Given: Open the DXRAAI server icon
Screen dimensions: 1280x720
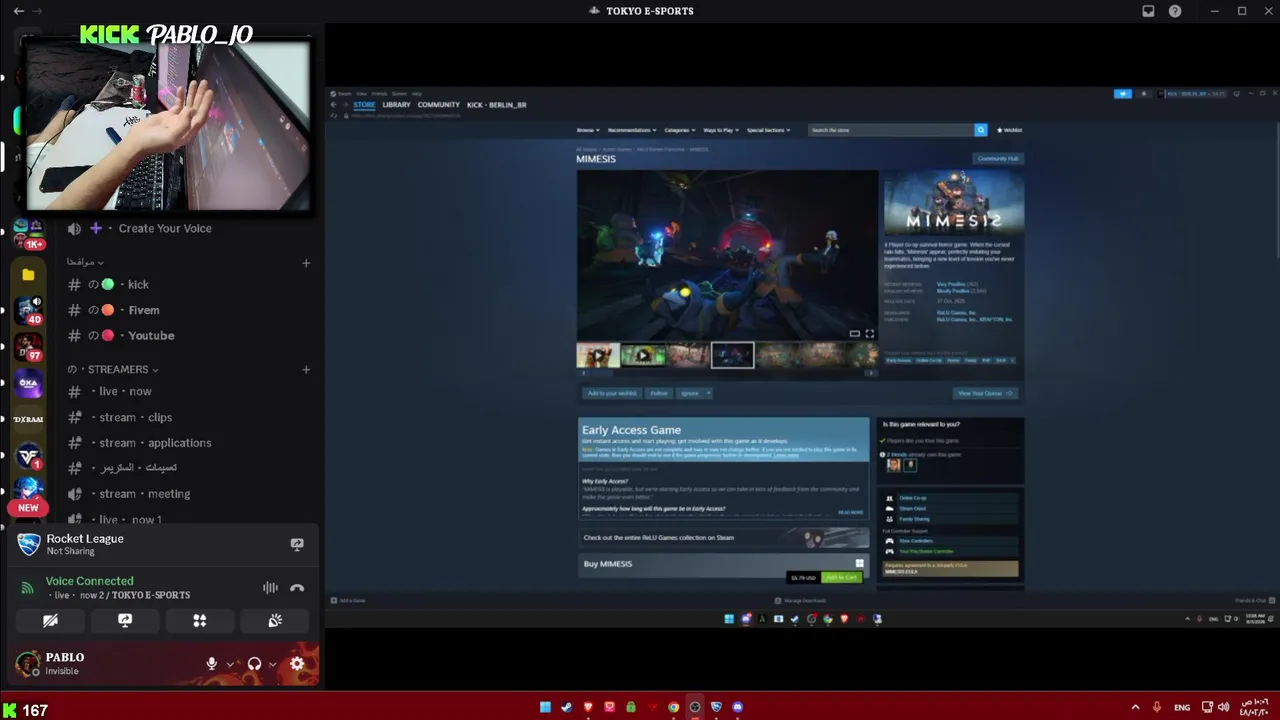Looking at the screenshot, I should click(x=28, y=420).
